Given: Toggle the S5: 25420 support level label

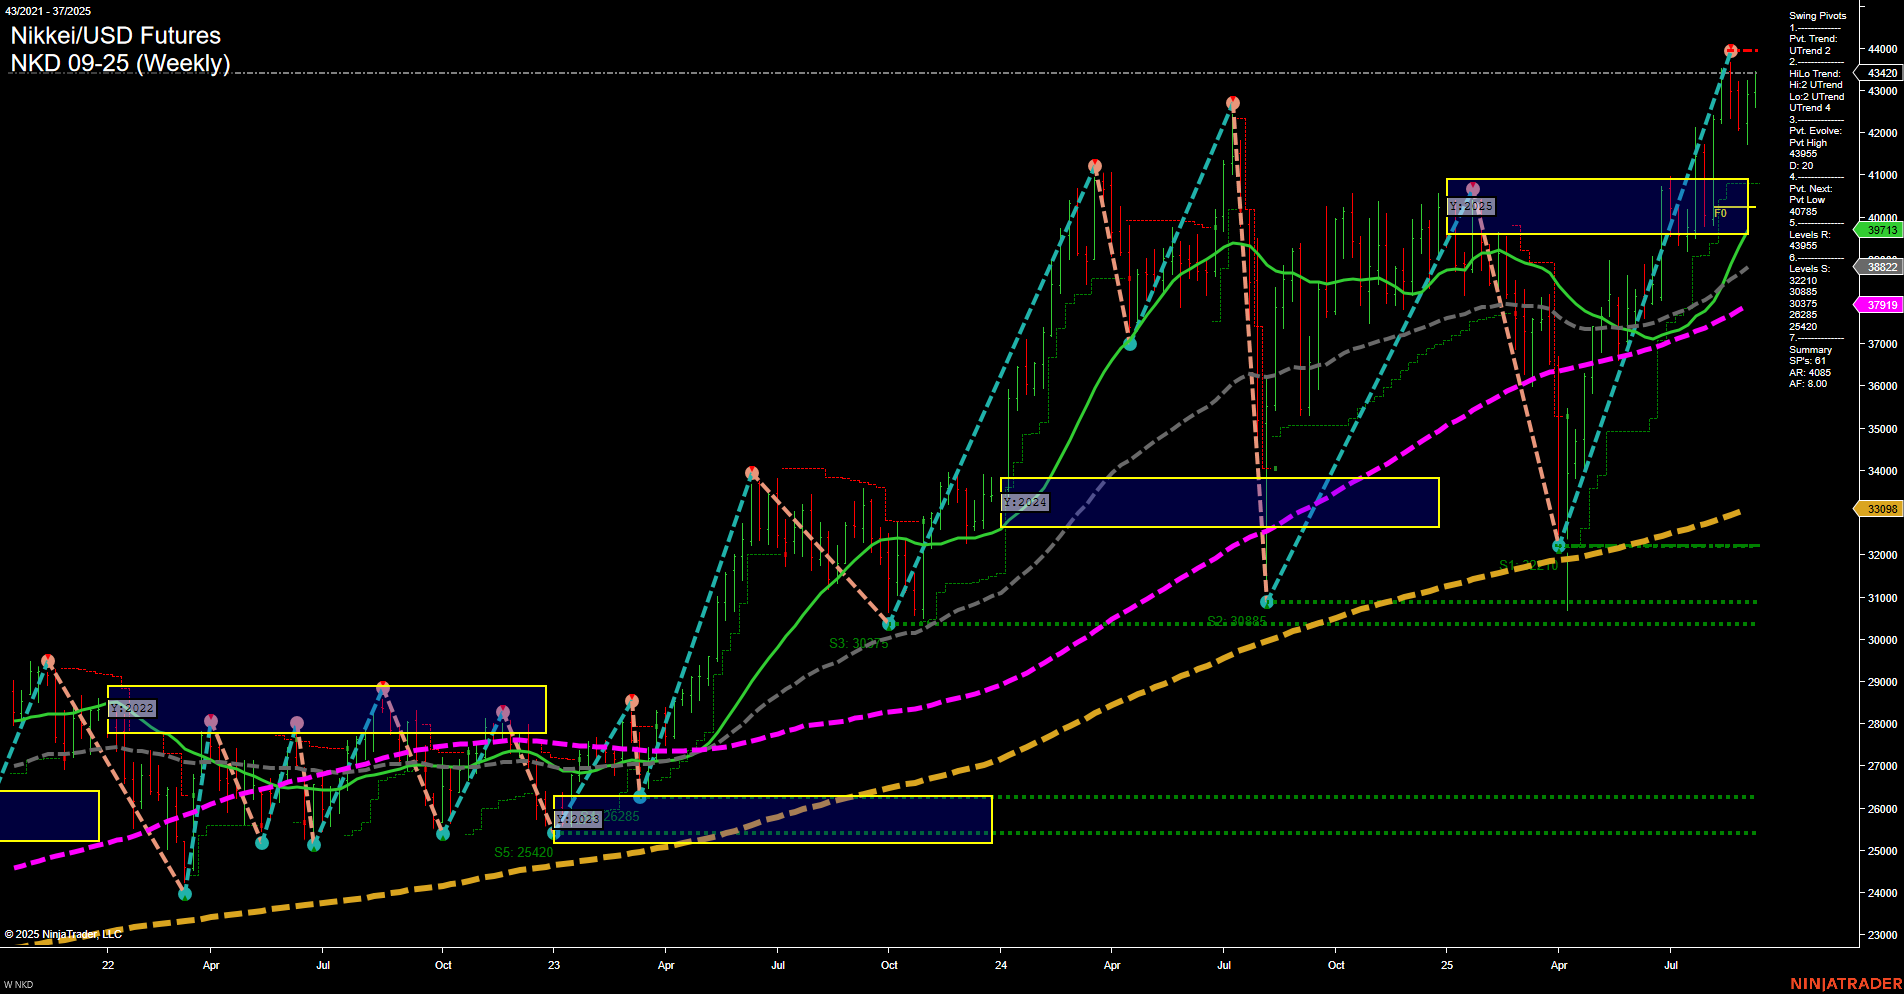Looking at the screenshot, I should click(x=524, y=851).
